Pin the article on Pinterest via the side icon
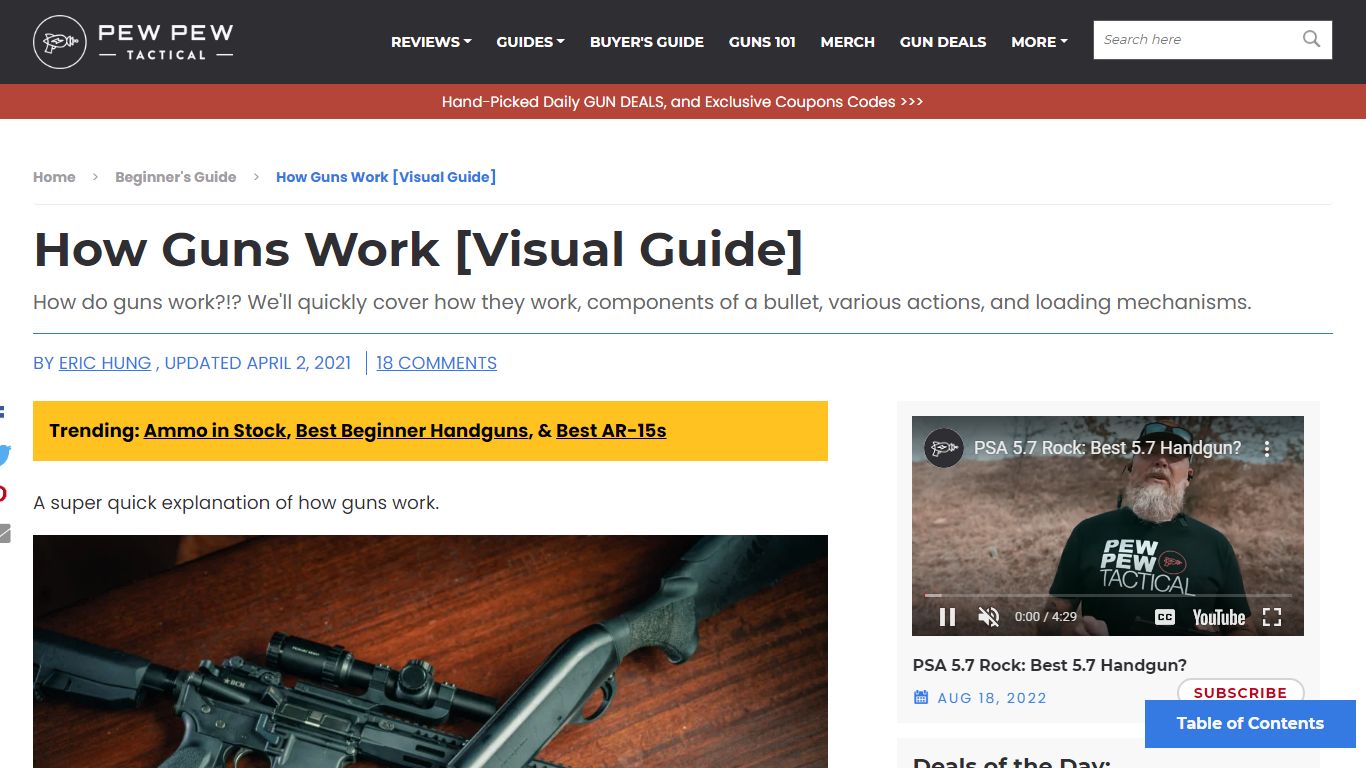 3,494
